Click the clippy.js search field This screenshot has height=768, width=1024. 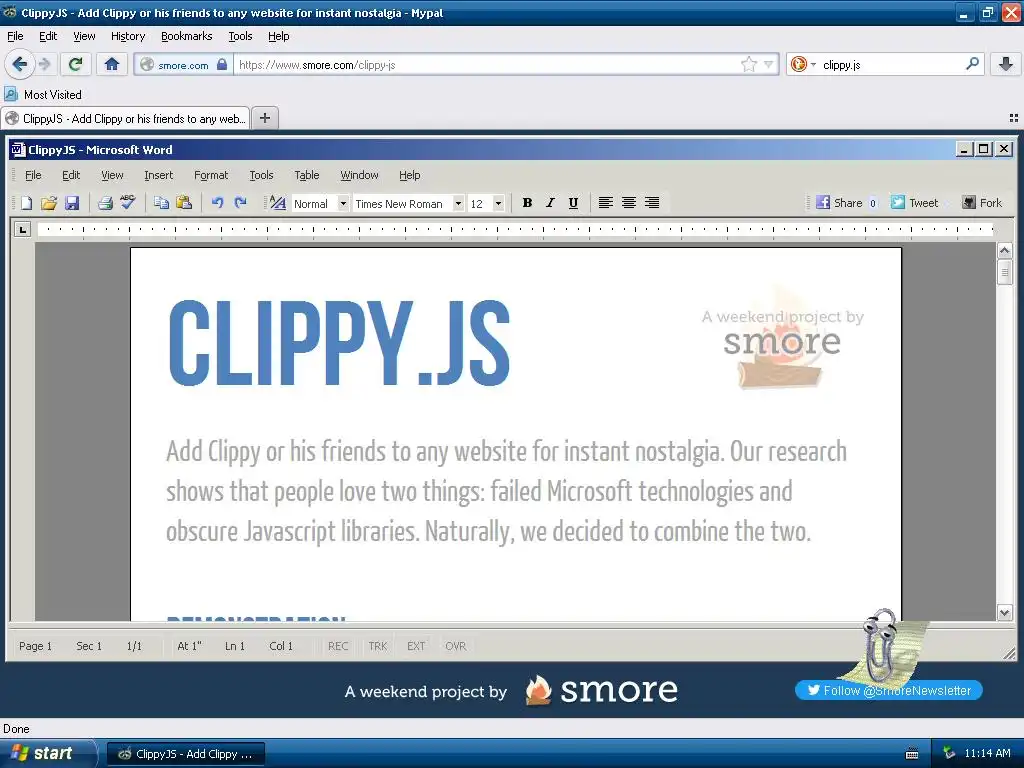(891, 64)
